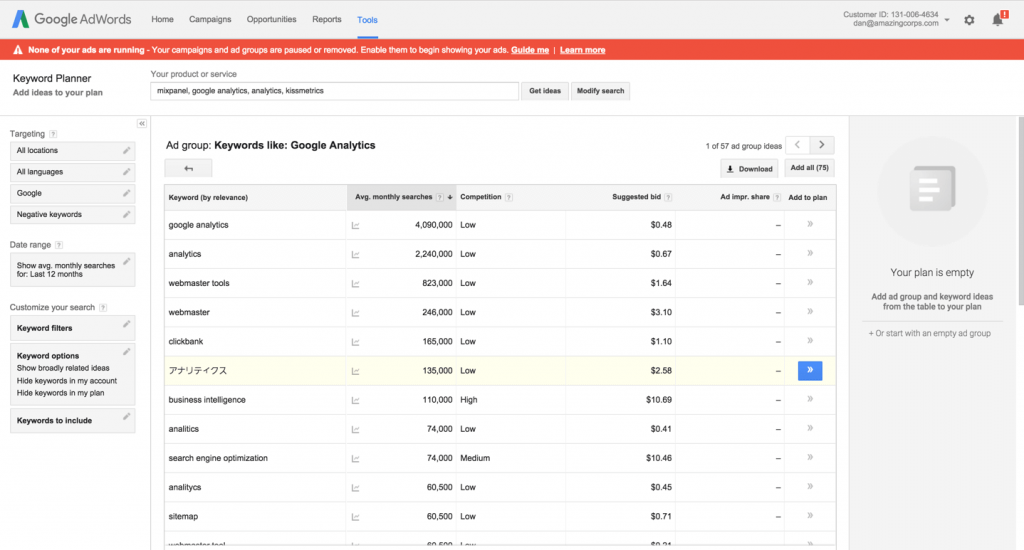1024x550 pixels.
Task: Add analitics keyword to plan
Action: [810, 428]
